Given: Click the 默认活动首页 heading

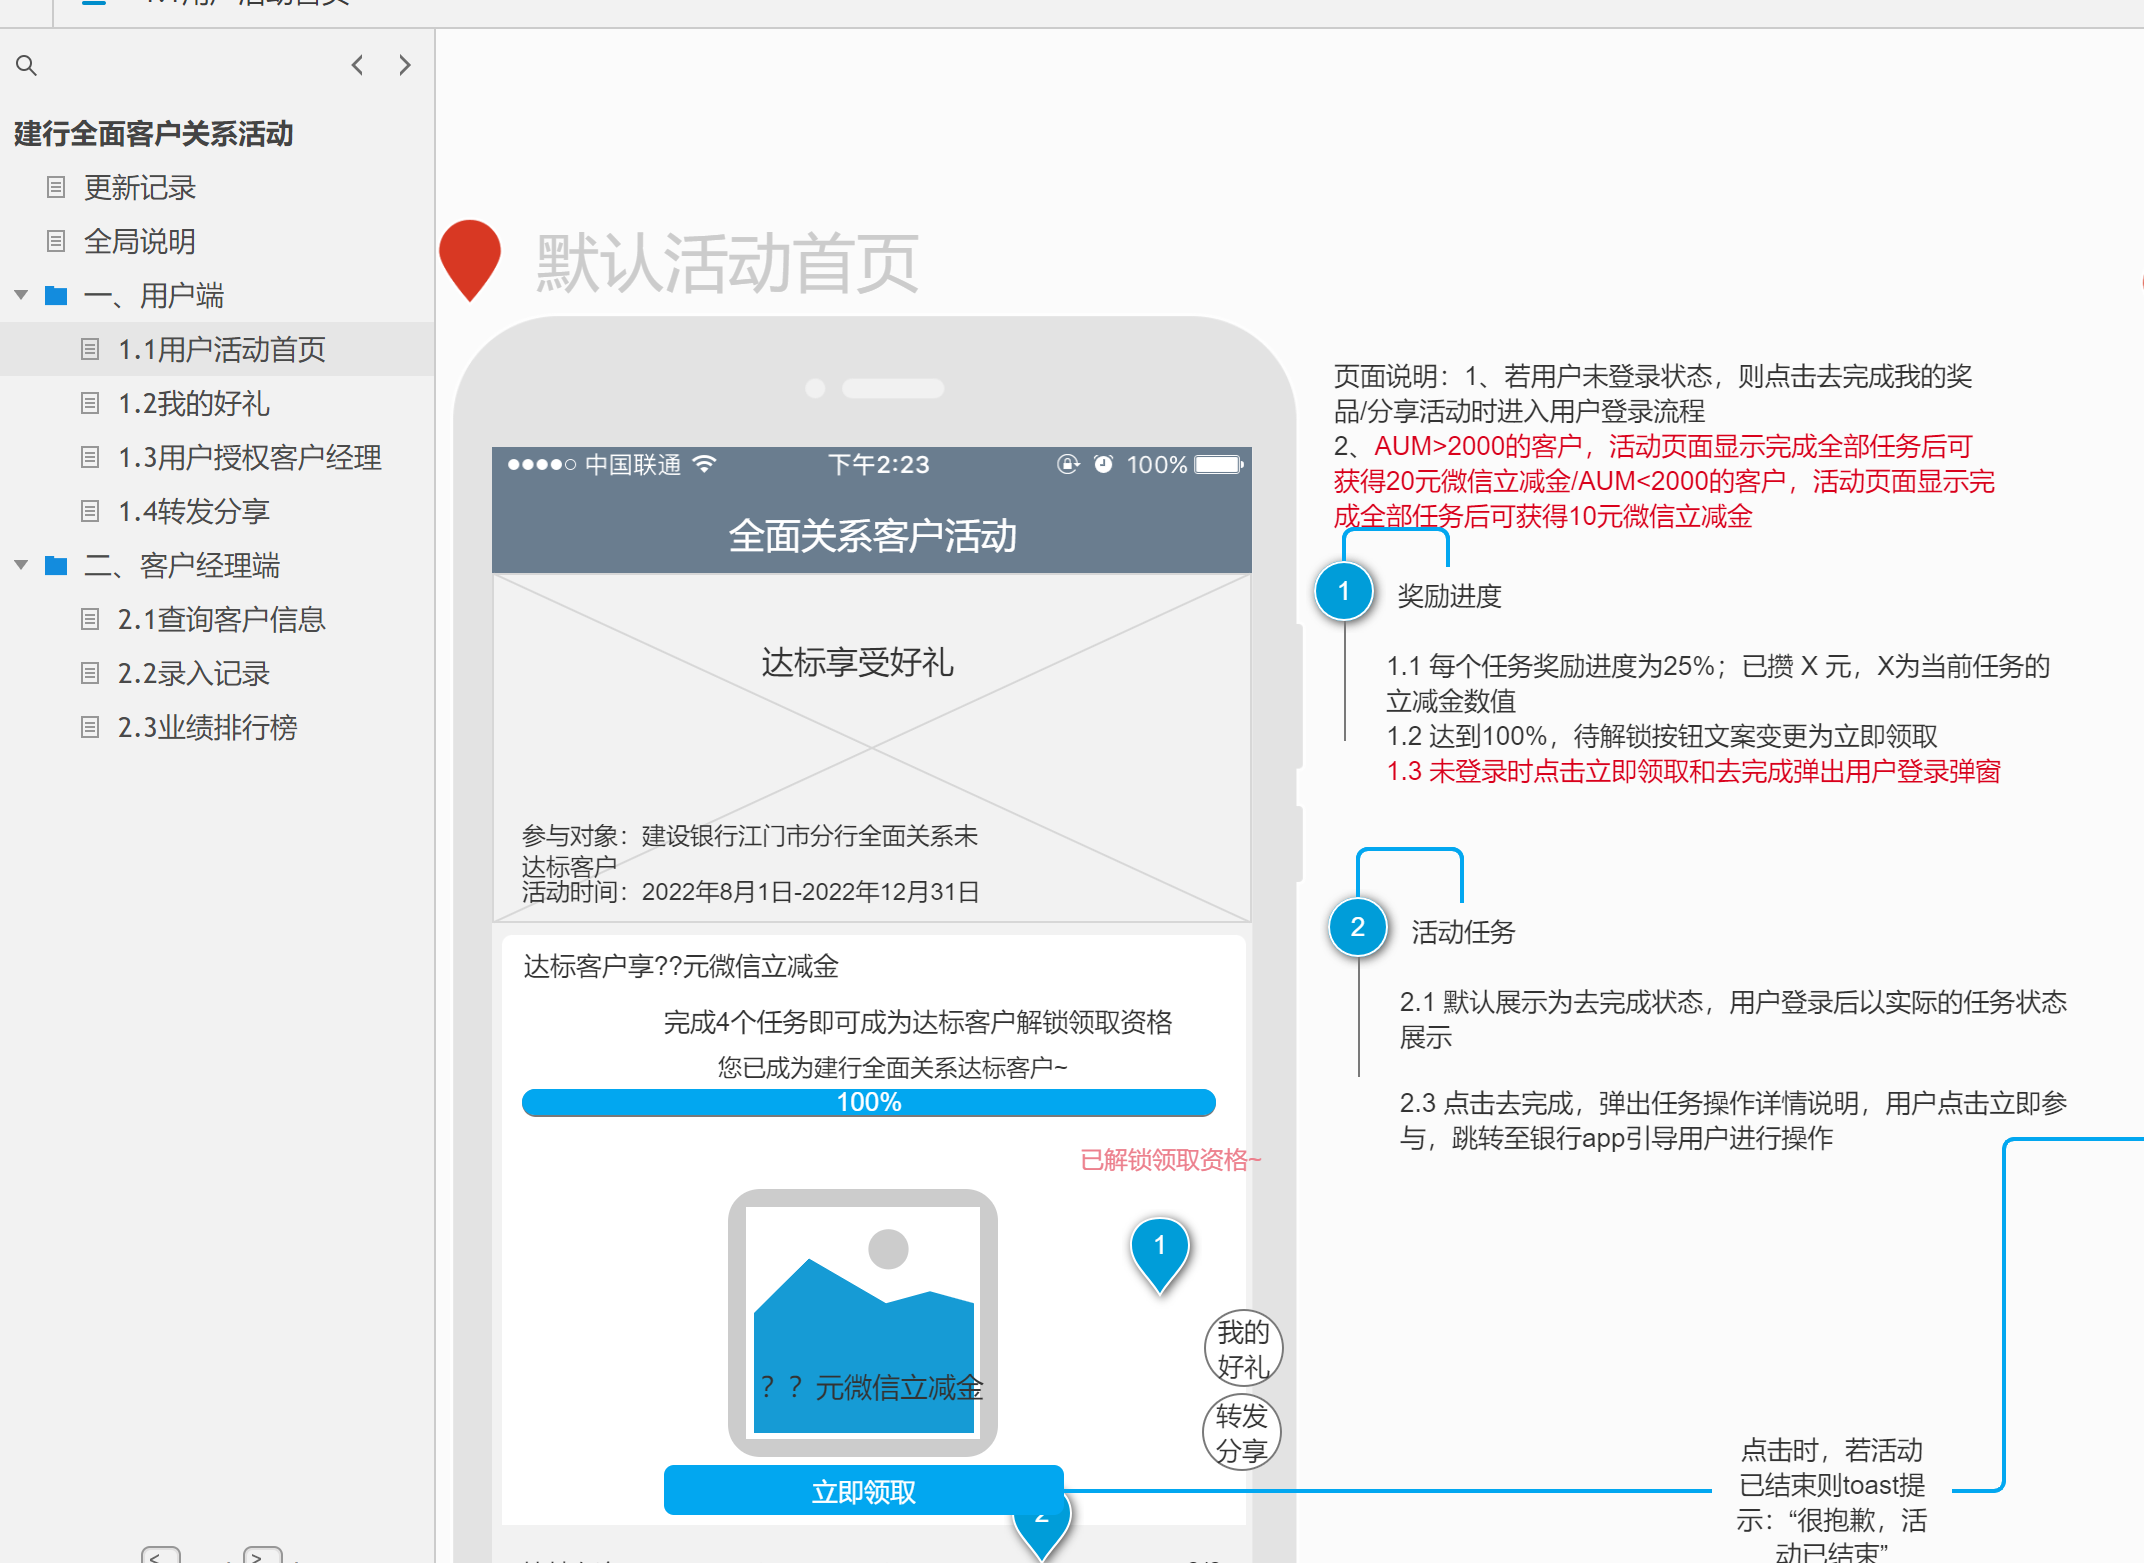Looking at the screenshot, I should pos(727,263).
